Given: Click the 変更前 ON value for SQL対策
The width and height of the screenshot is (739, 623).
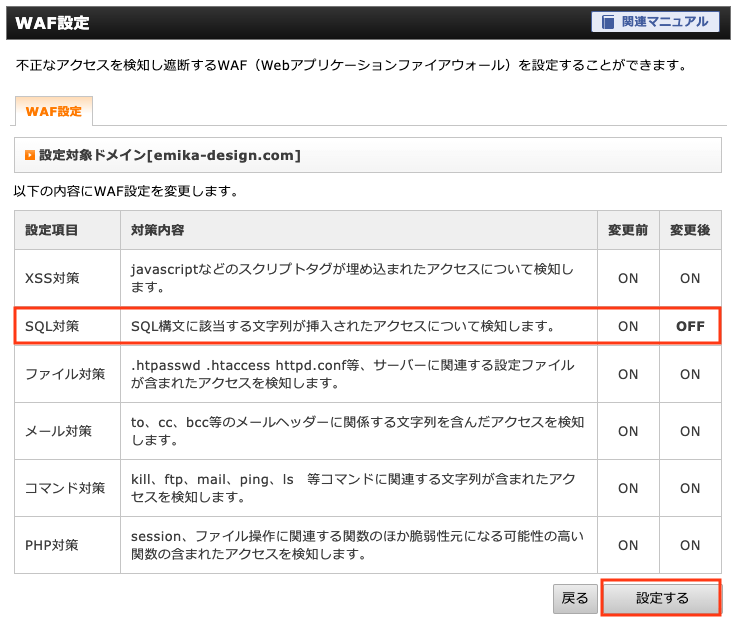Looking at the screenshot, I should [x=628, y=326].
